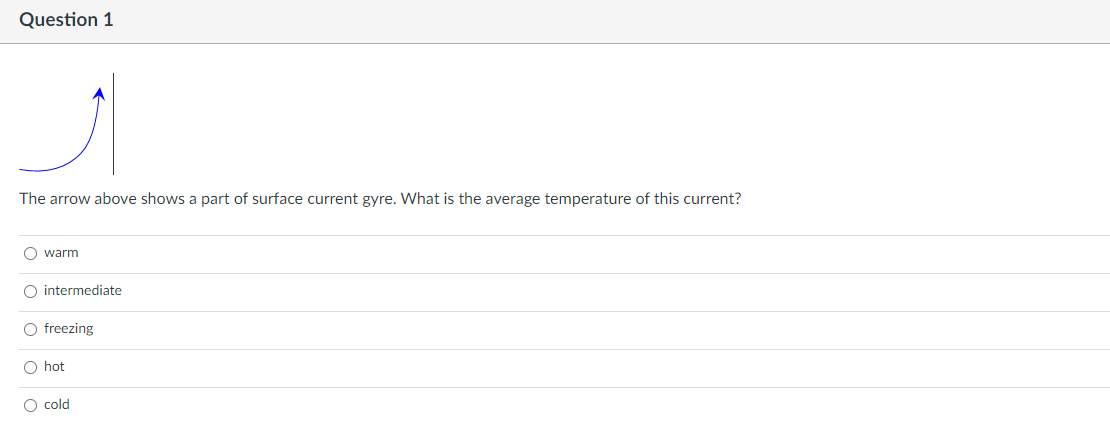Click the "cold" answer label text
Viewport: 1110px width, 441px height.
[57, 405]
